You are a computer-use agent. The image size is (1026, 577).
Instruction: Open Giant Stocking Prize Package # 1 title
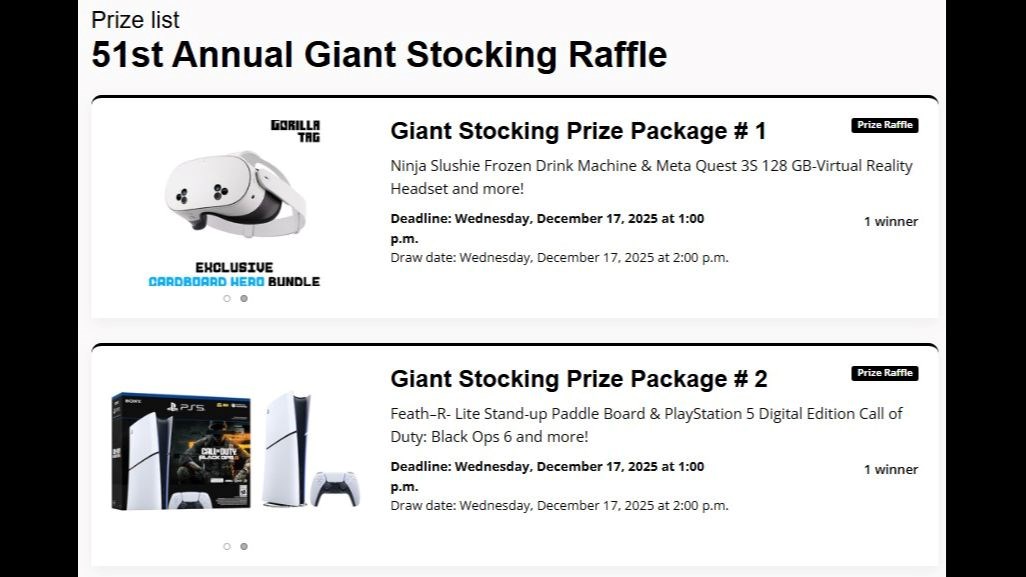578,131
